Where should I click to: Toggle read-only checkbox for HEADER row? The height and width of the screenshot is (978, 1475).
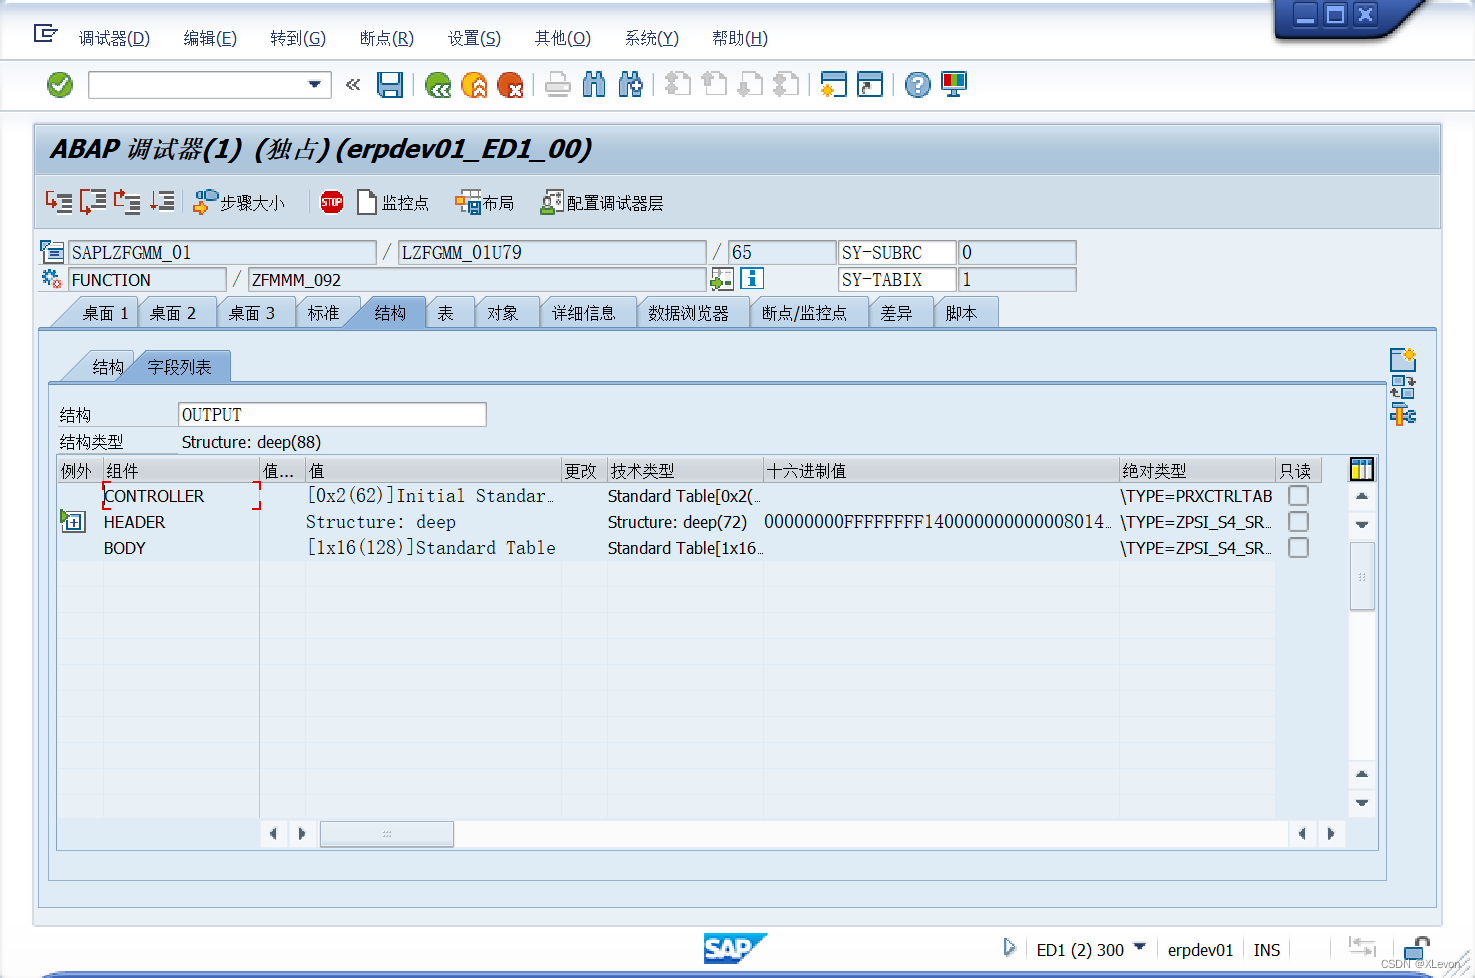1298,522
